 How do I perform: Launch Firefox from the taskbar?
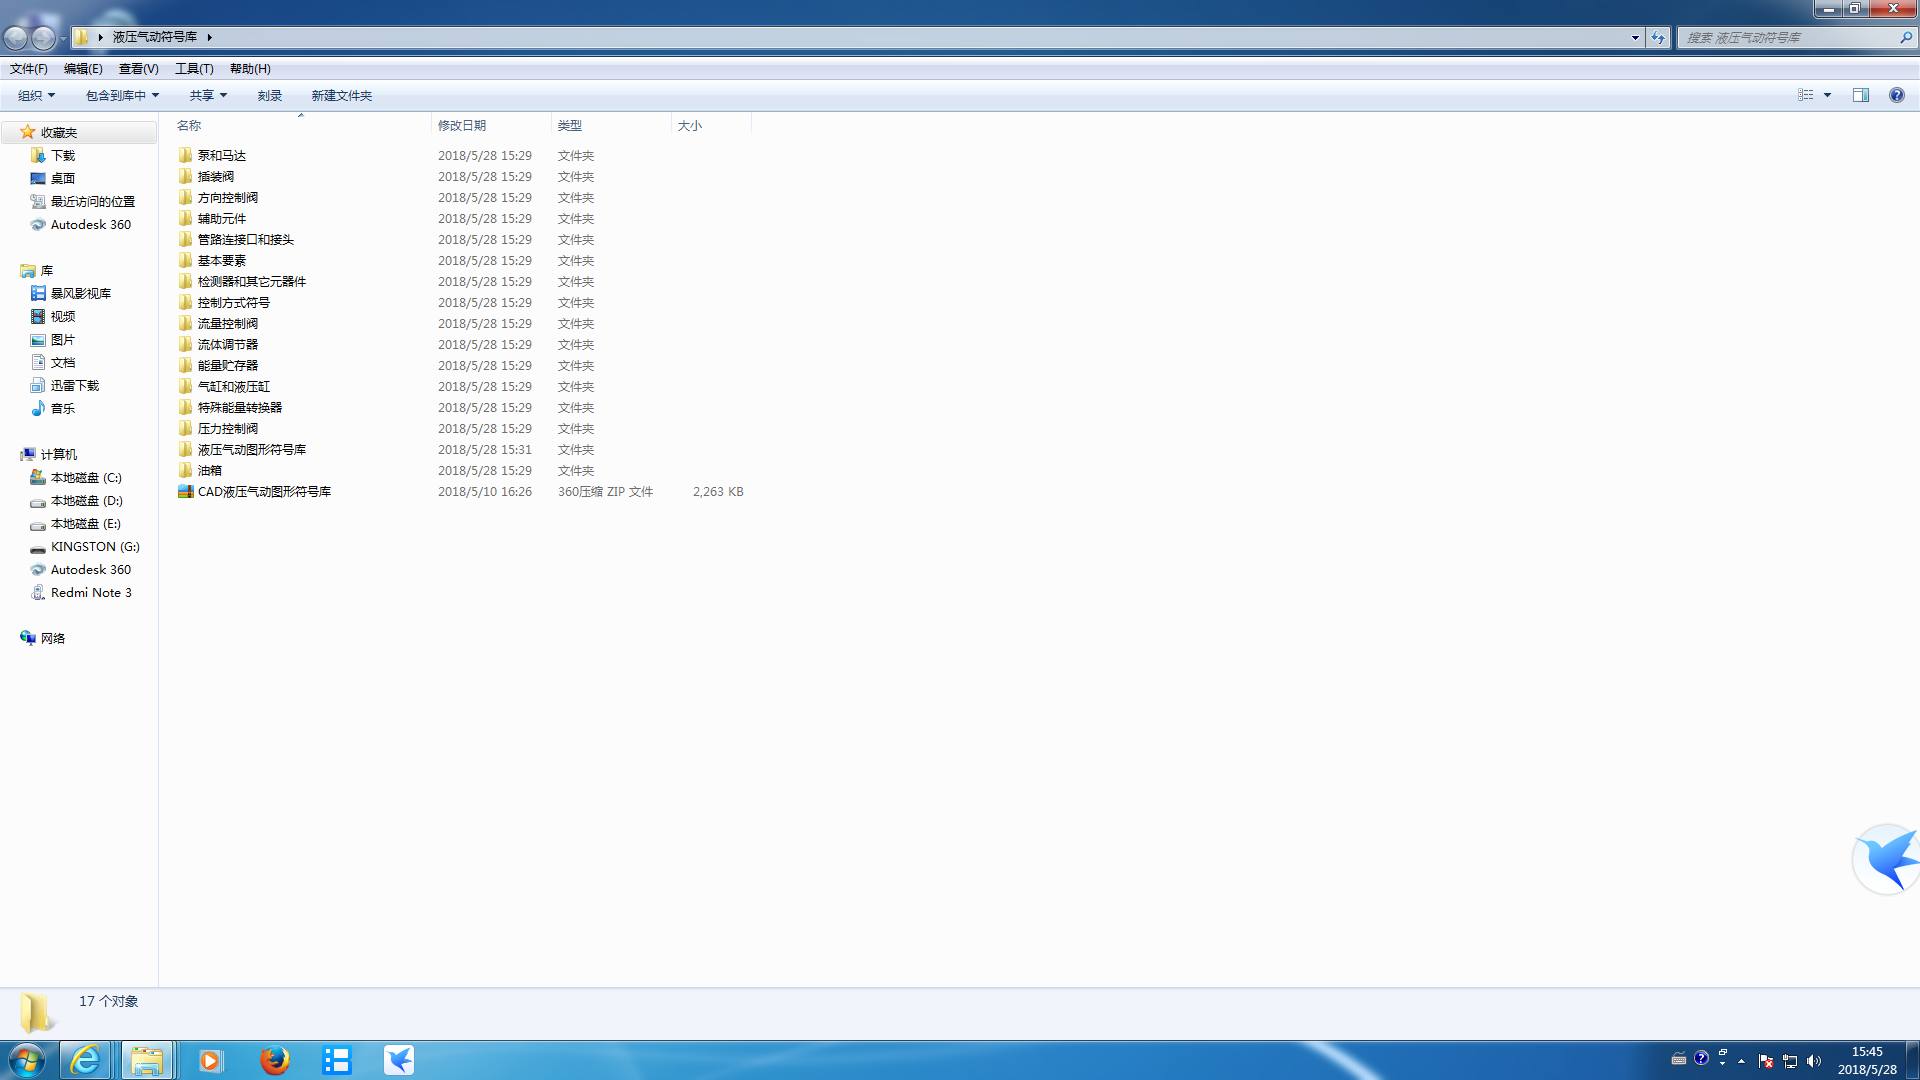coord(274,1059)
